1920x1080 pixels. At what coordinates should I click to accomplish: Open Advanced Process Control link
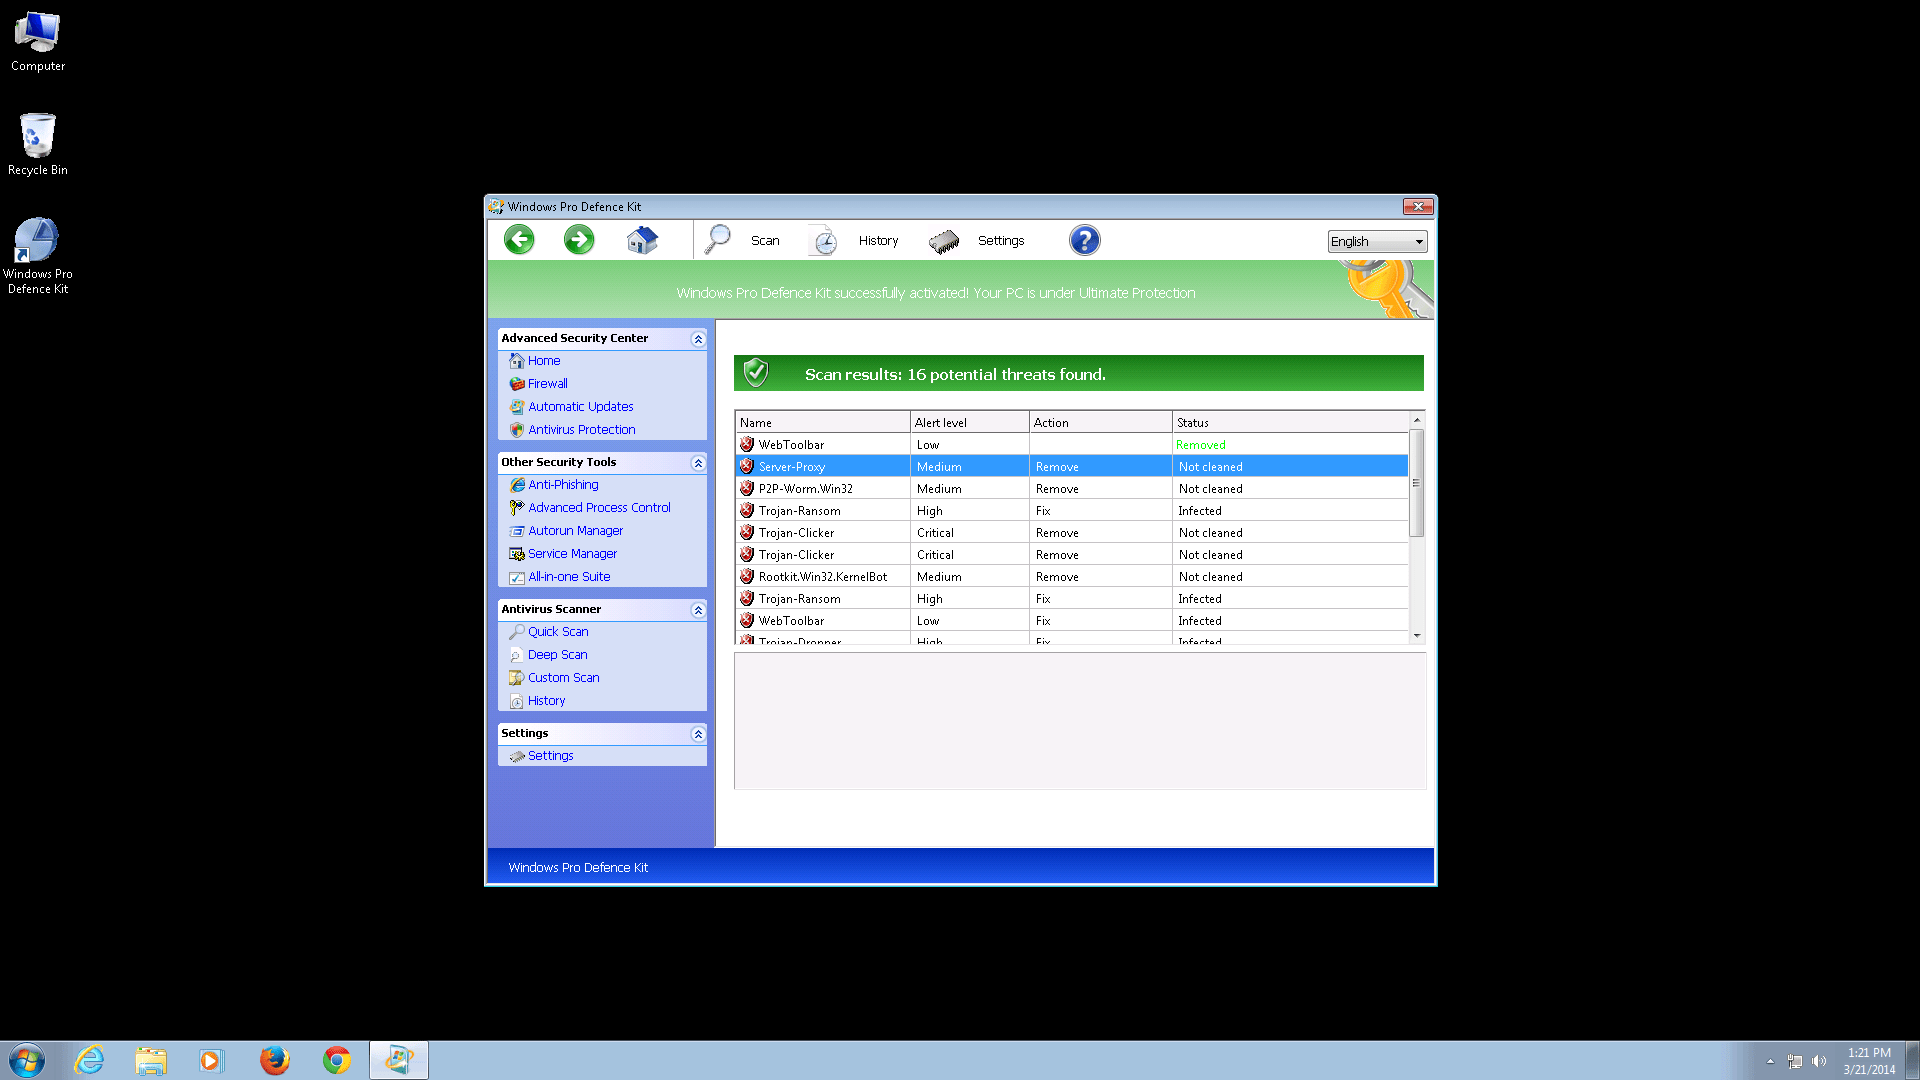599,508
